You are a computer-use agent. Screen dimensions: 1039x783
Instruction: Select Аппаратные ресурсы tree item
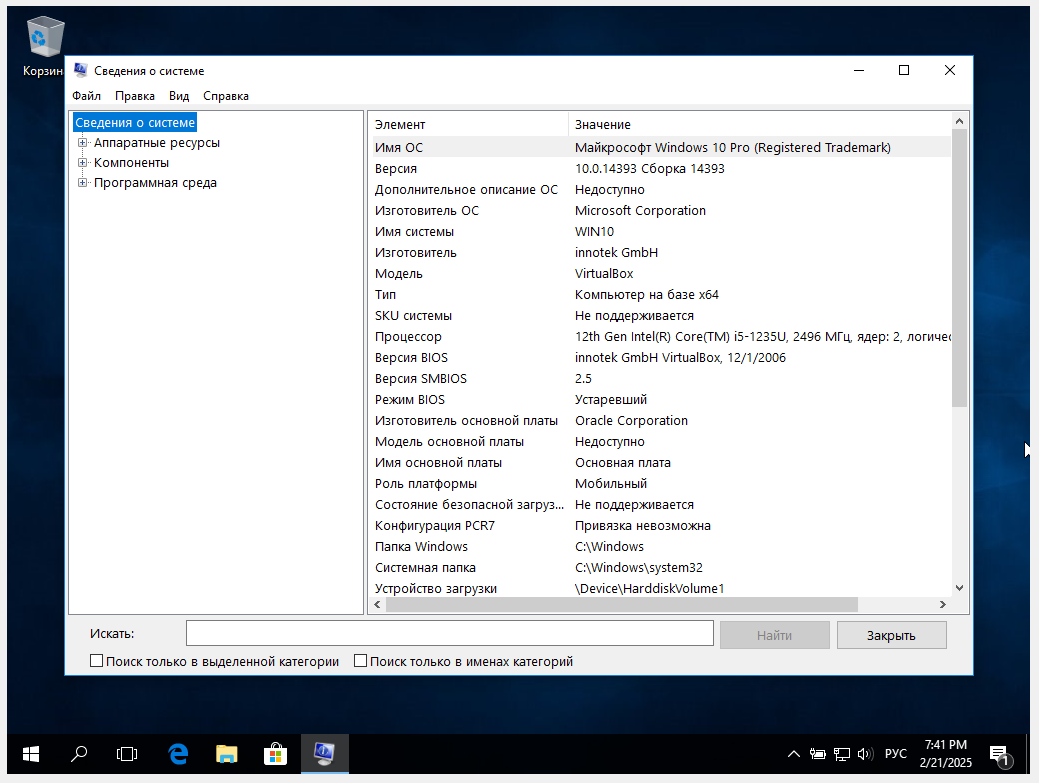(156, 142)
